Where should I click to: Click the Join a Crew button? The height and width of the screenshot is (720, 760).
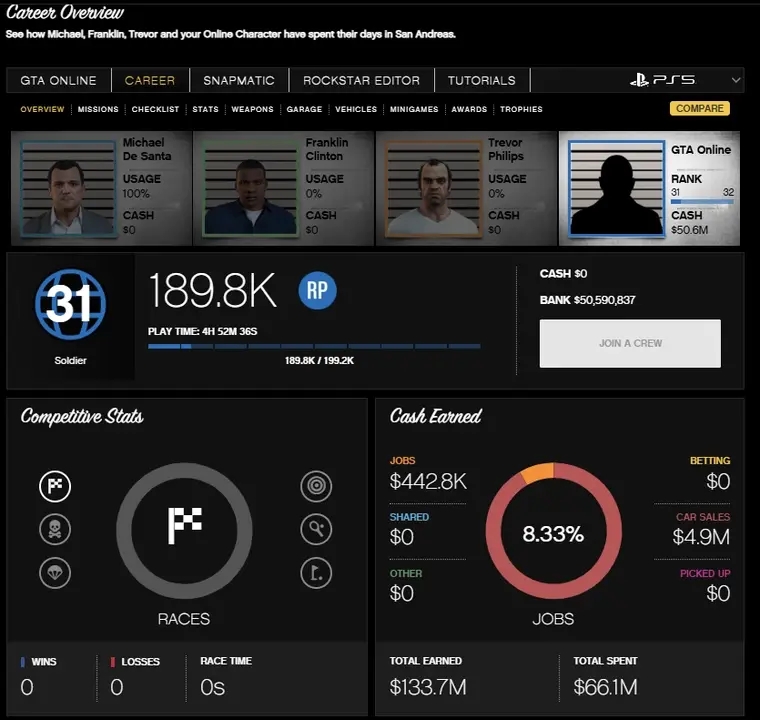[x=630, y=343]
